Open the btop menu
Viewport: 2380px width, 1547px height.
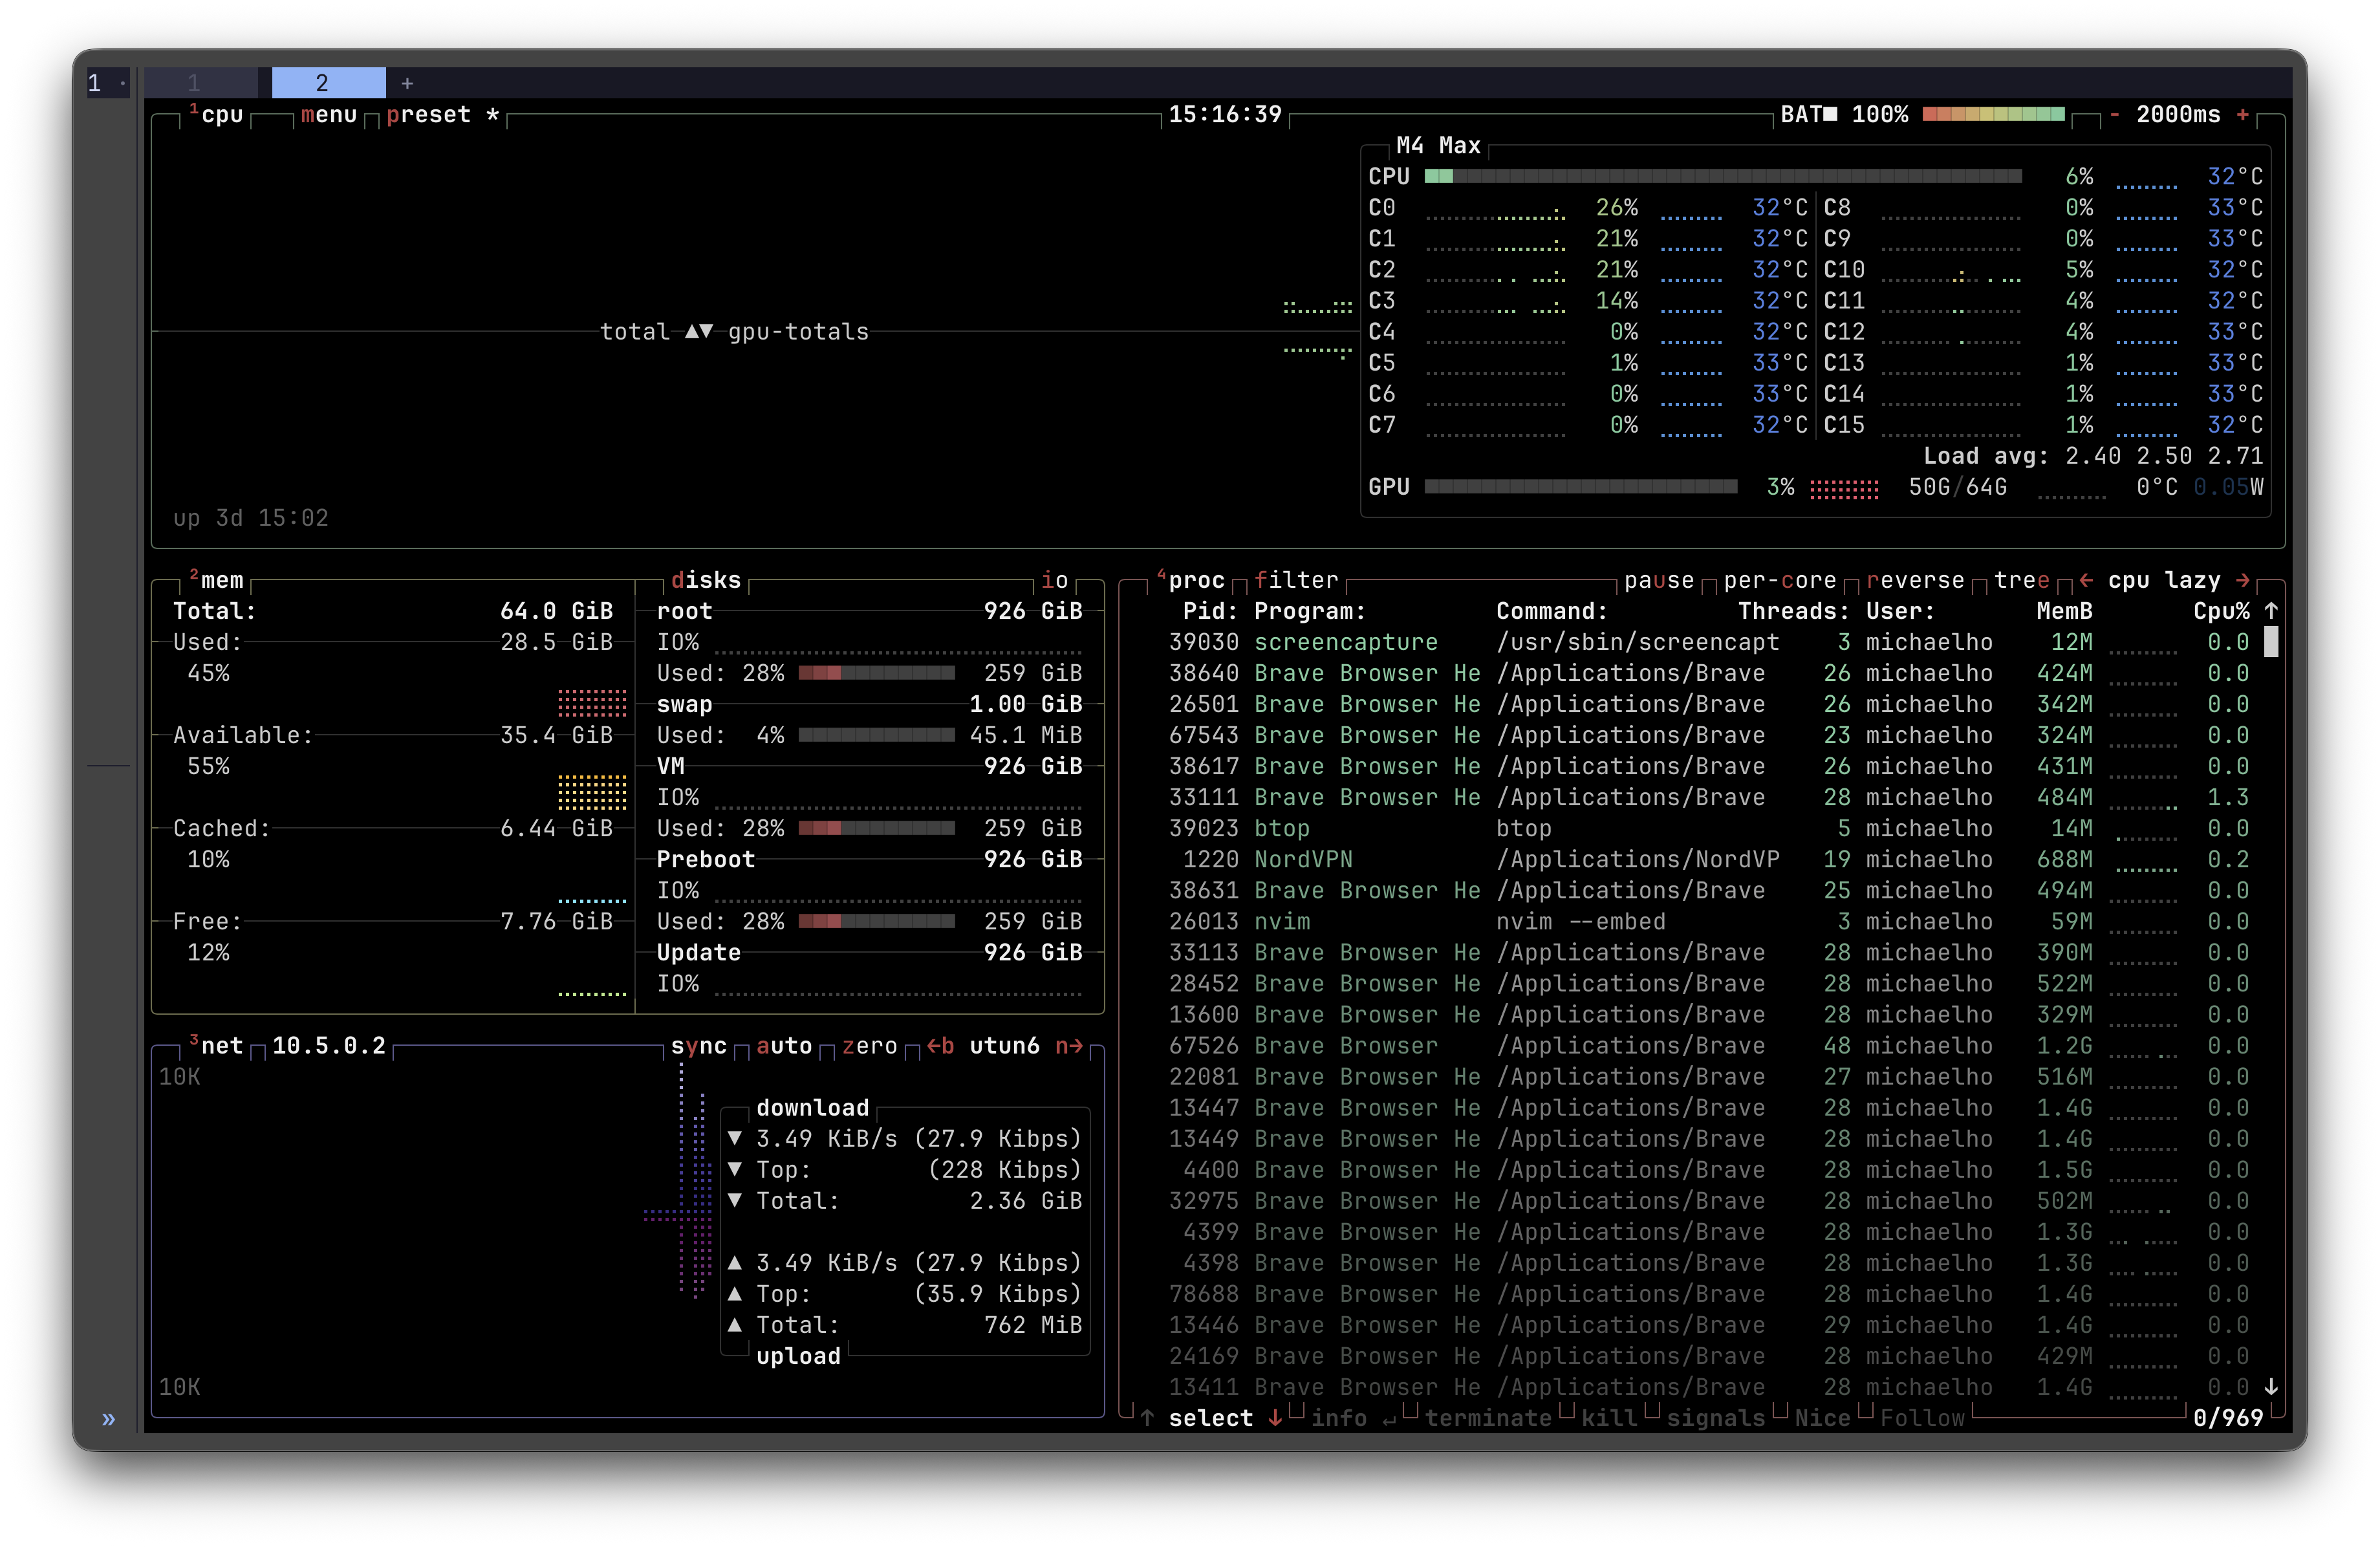coord(329,115)
